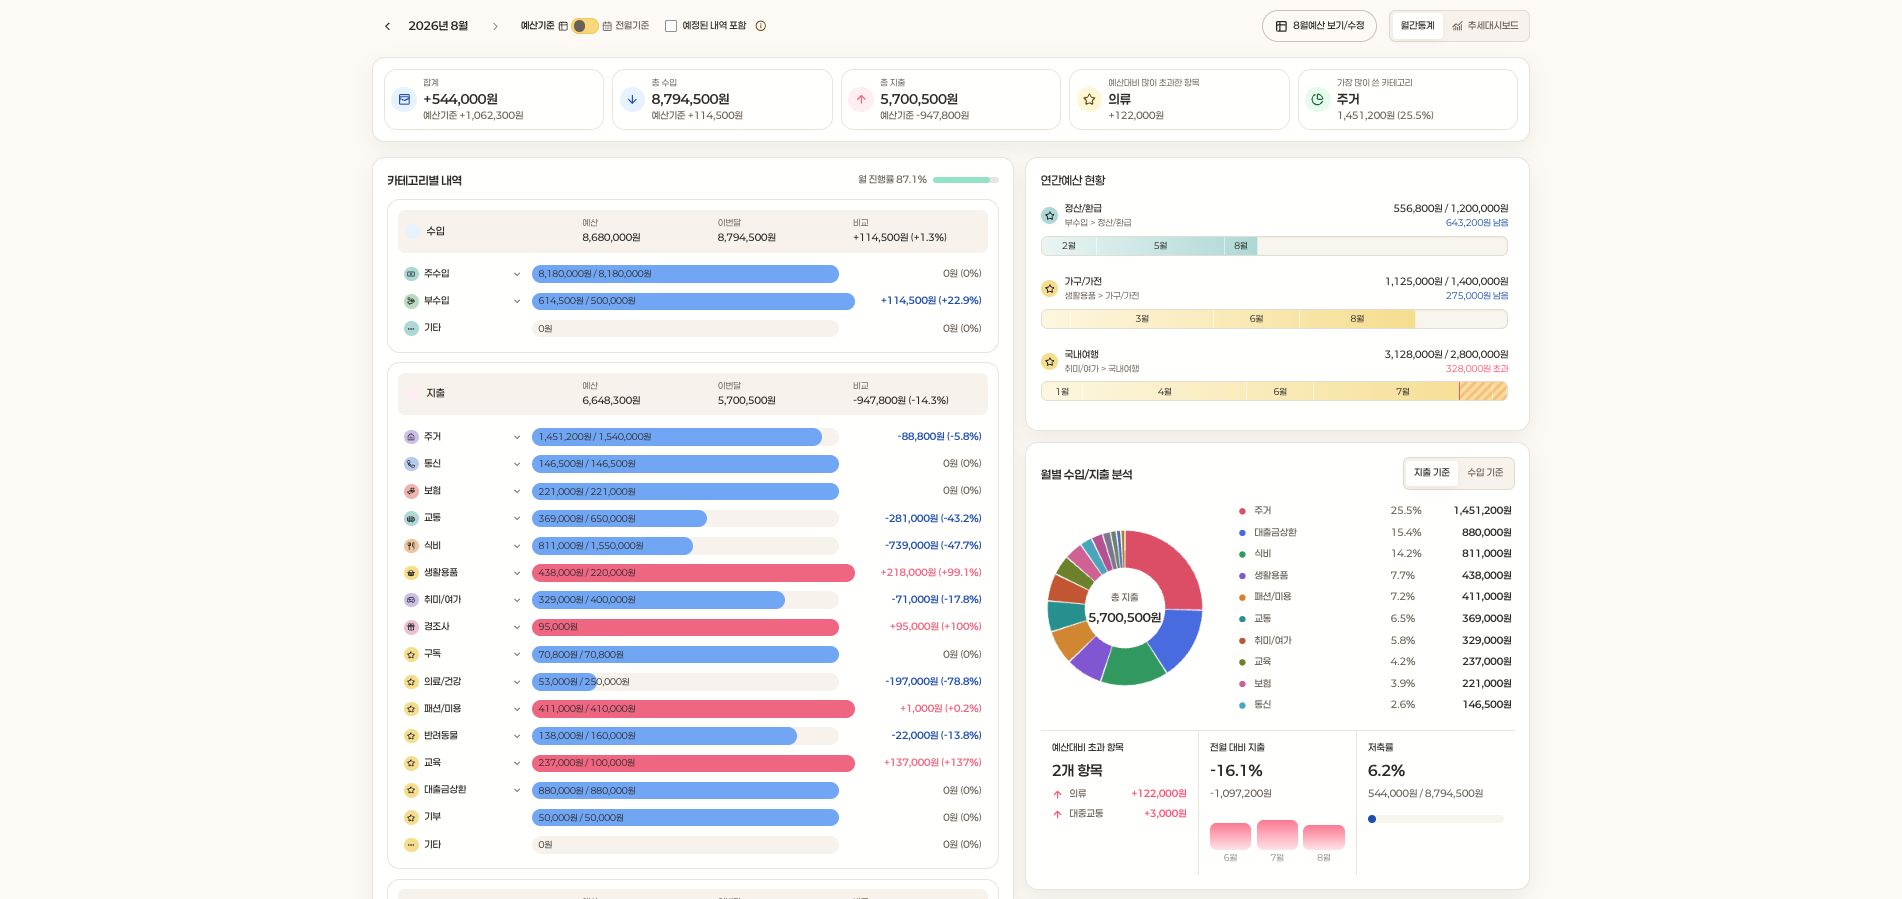Click the donut chart center total
Viewport: 1902px width, 899px height.
1125,618
